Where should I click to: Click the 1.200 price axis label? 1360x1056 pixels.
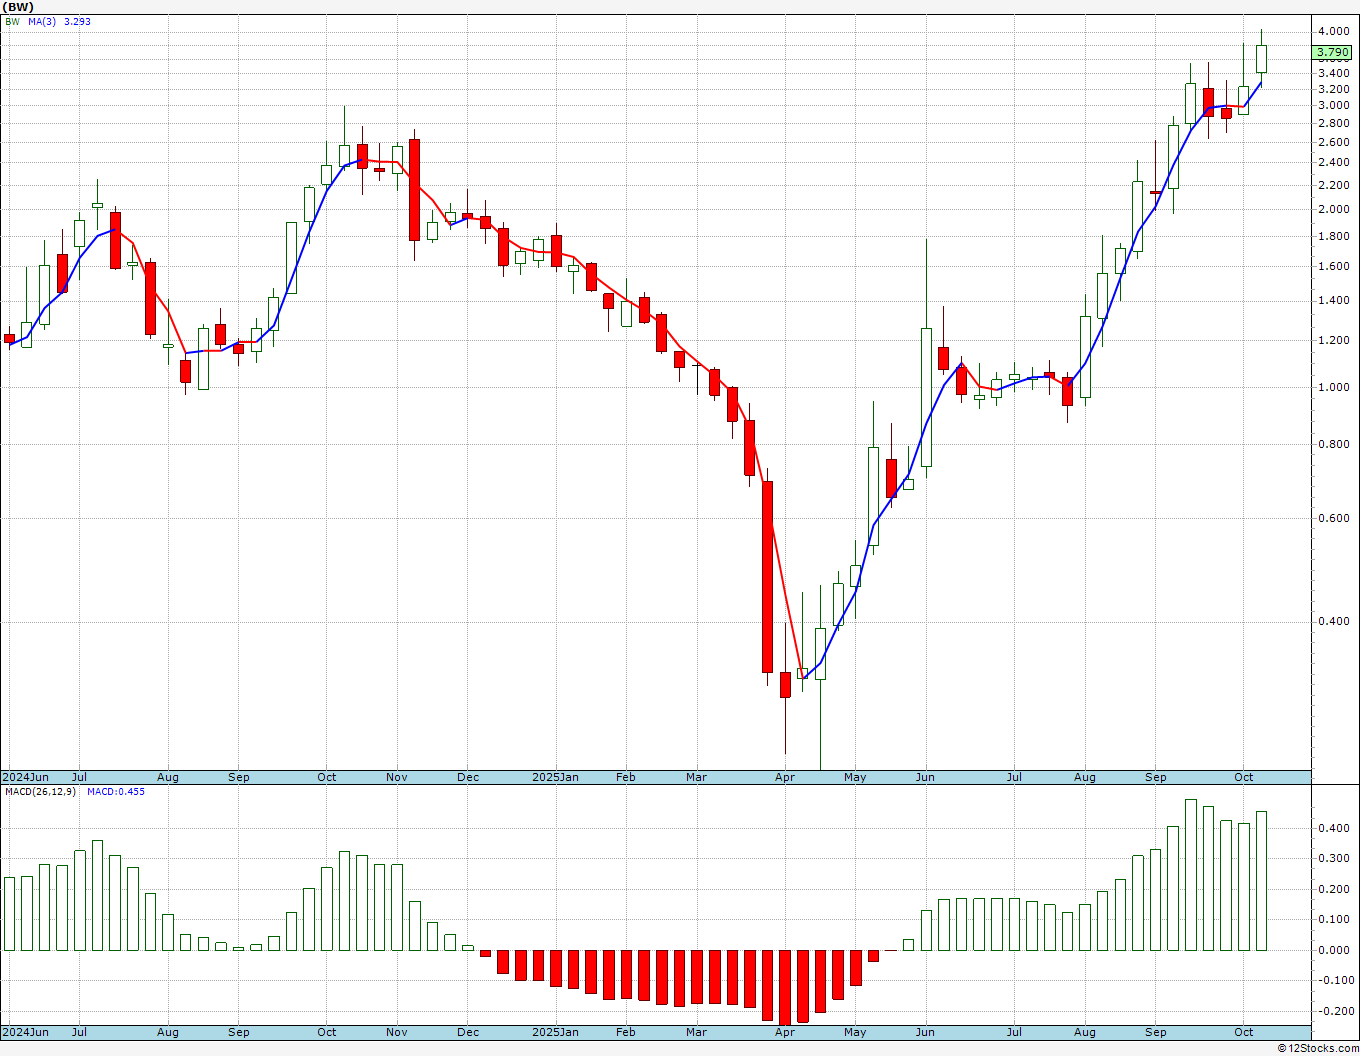click(x=1333, y=340)
